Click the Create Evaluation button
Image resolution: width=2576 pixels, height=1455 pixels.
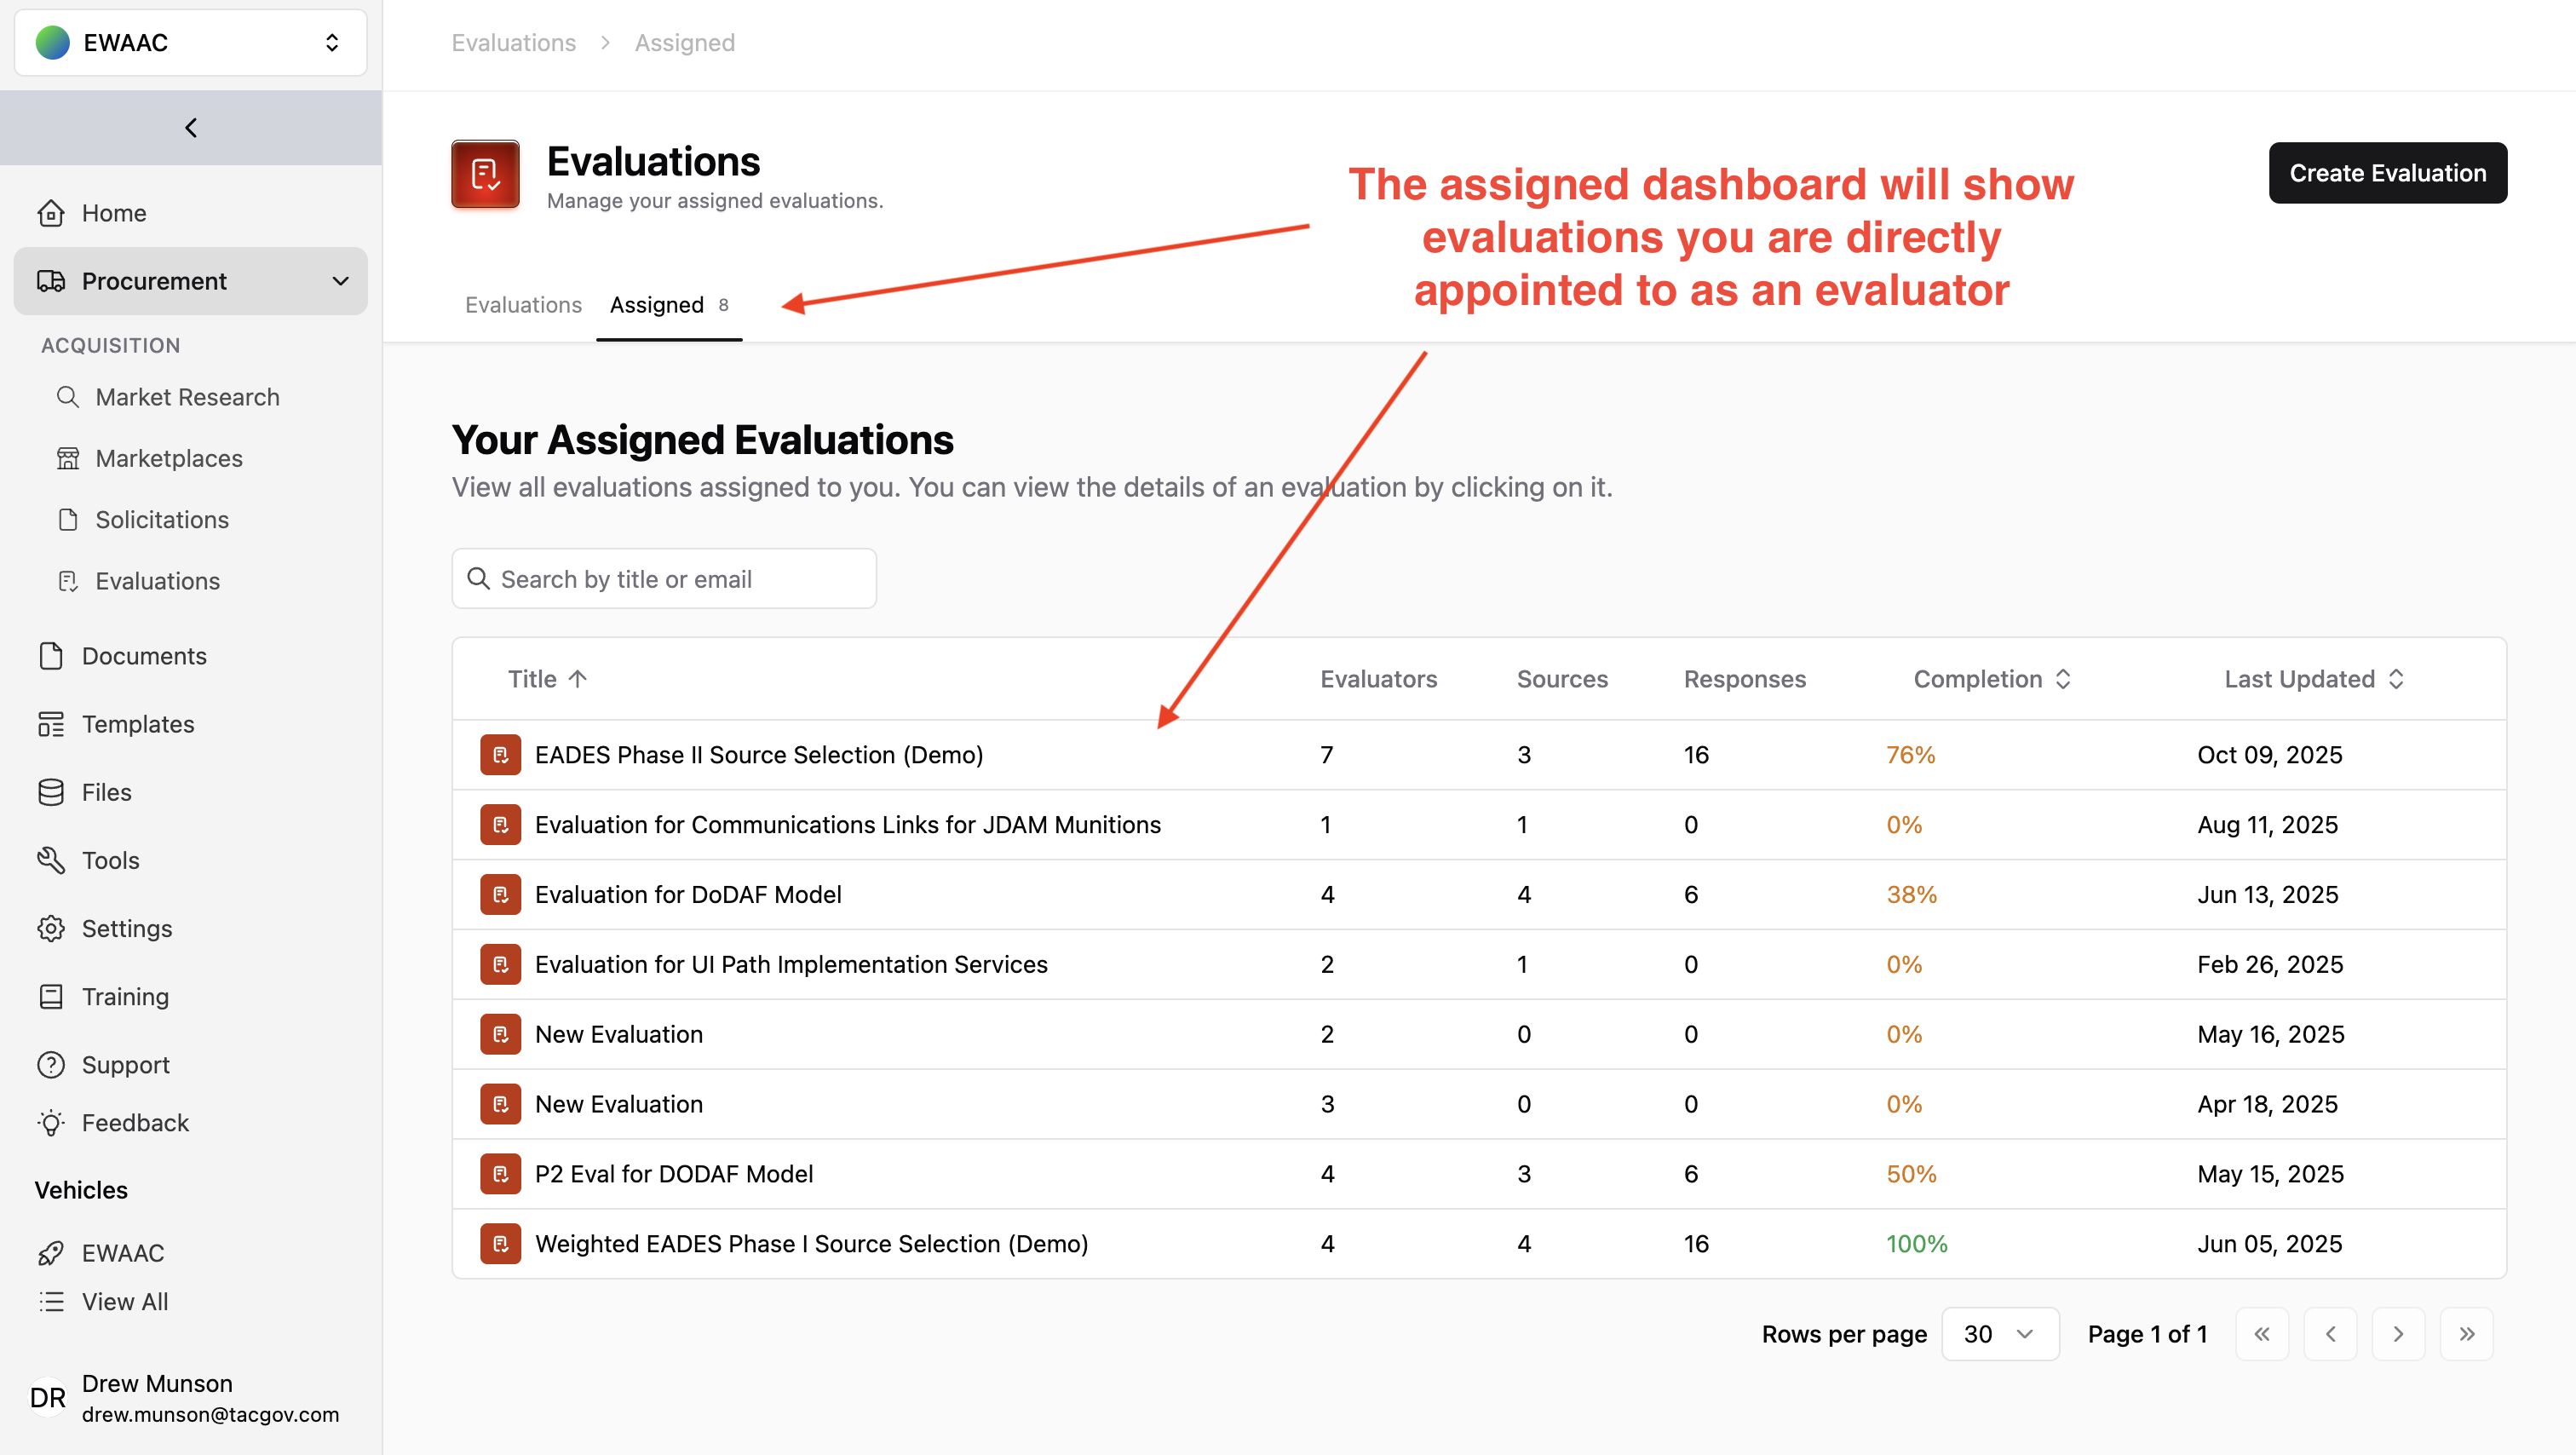click(x=2387, y=173)
